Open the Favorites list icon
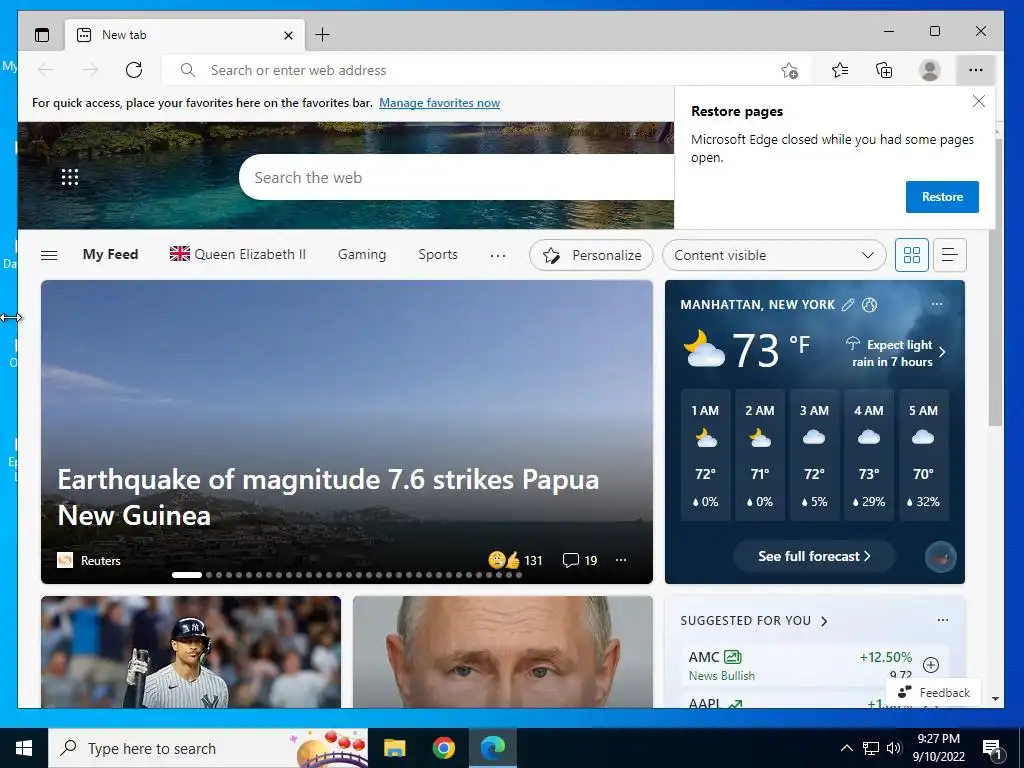 point(840,70)
